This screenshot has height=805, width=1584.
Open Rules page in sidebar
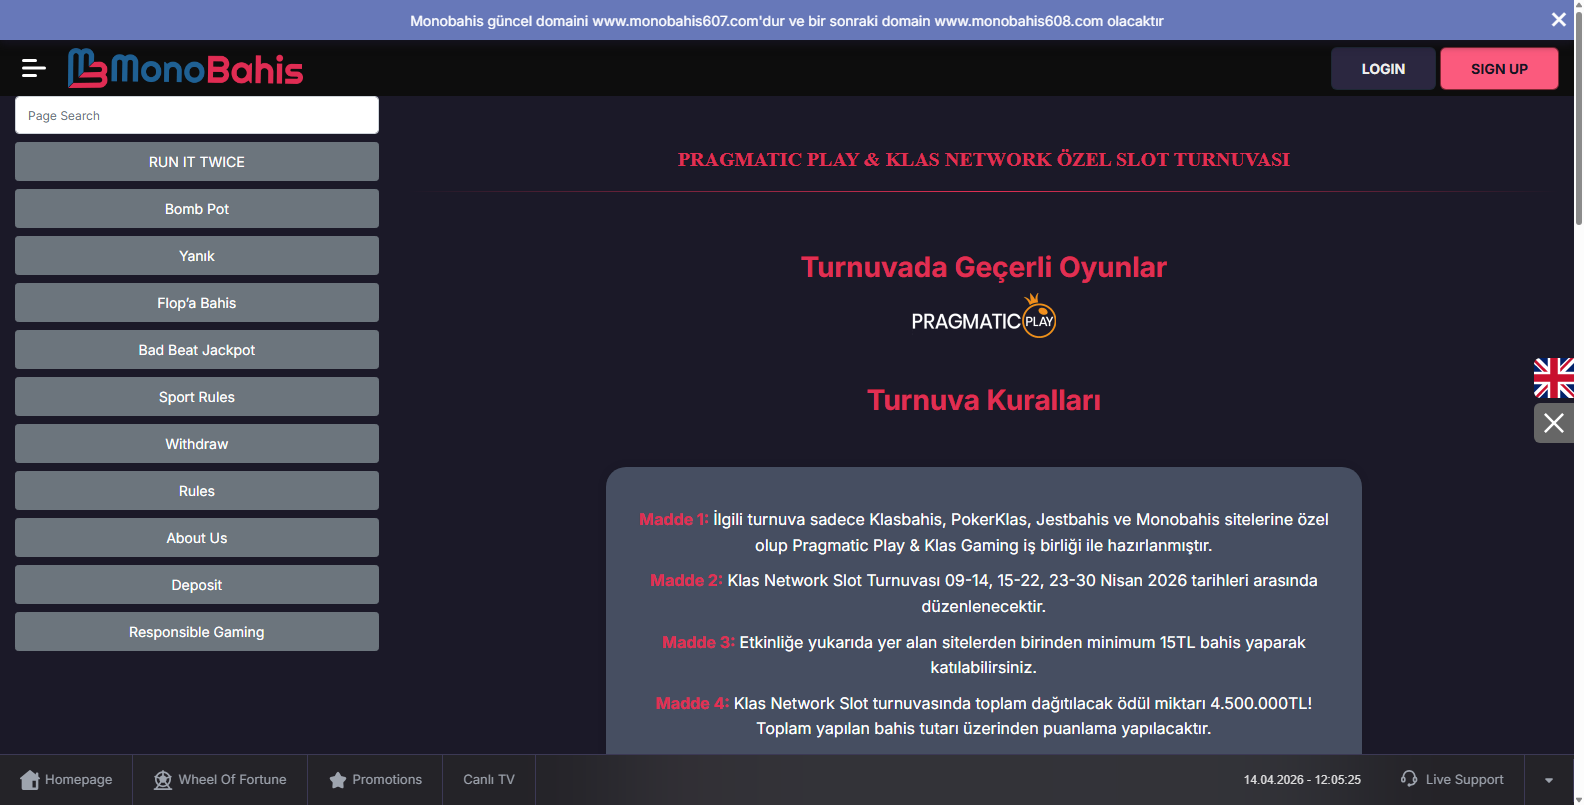(x=197, y=491)
